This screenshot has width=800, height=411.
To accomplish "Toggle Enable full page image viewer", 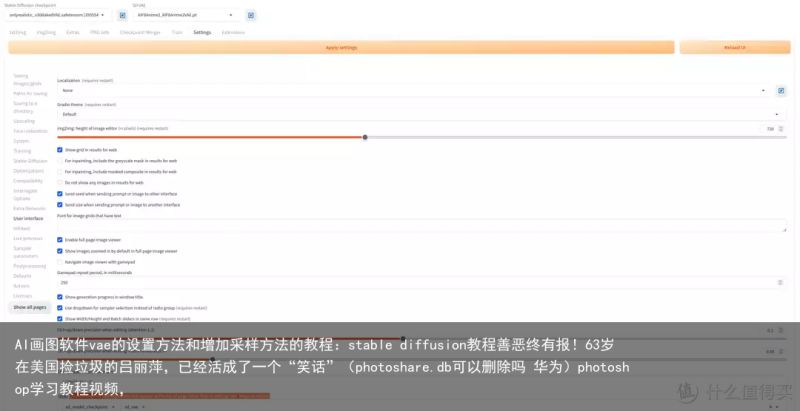I will [x=60, y=240].
